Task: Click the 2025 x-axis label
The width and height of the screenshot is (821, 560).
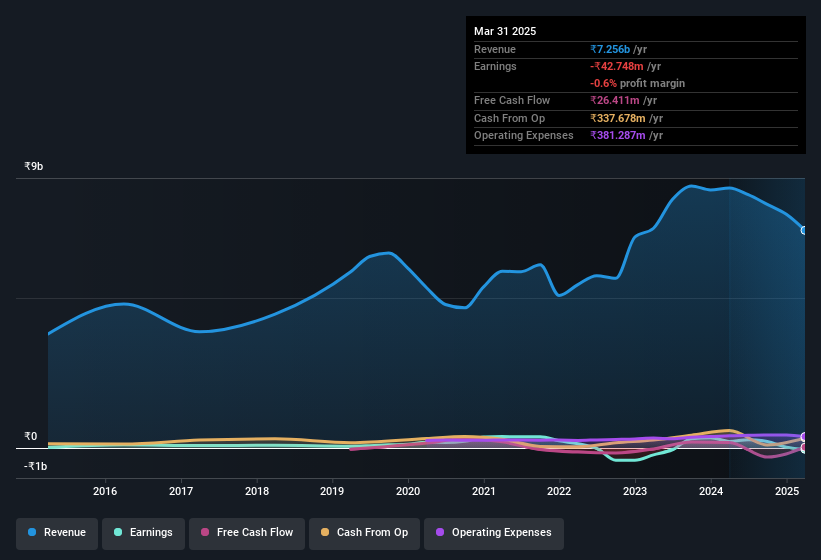Action: pyautogui.click(x=787, y=491)
